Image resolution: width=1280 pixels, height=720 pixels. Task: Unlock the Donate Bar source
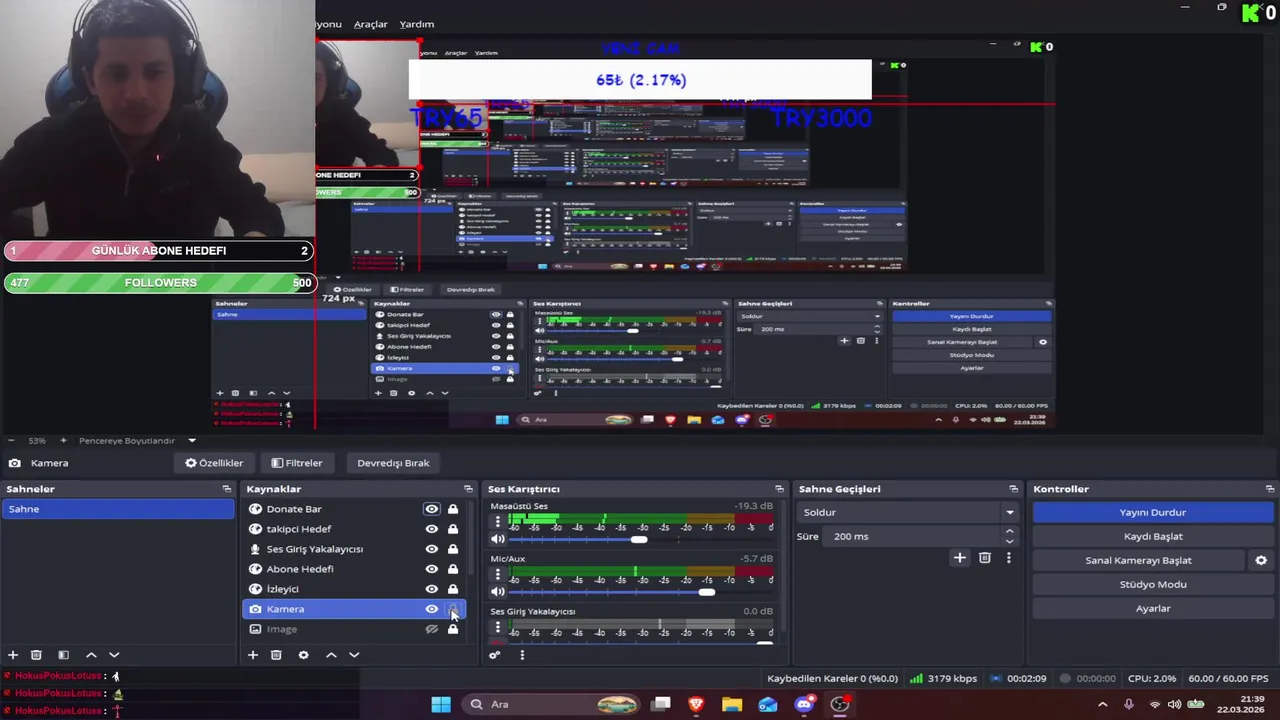coord(453,509)
